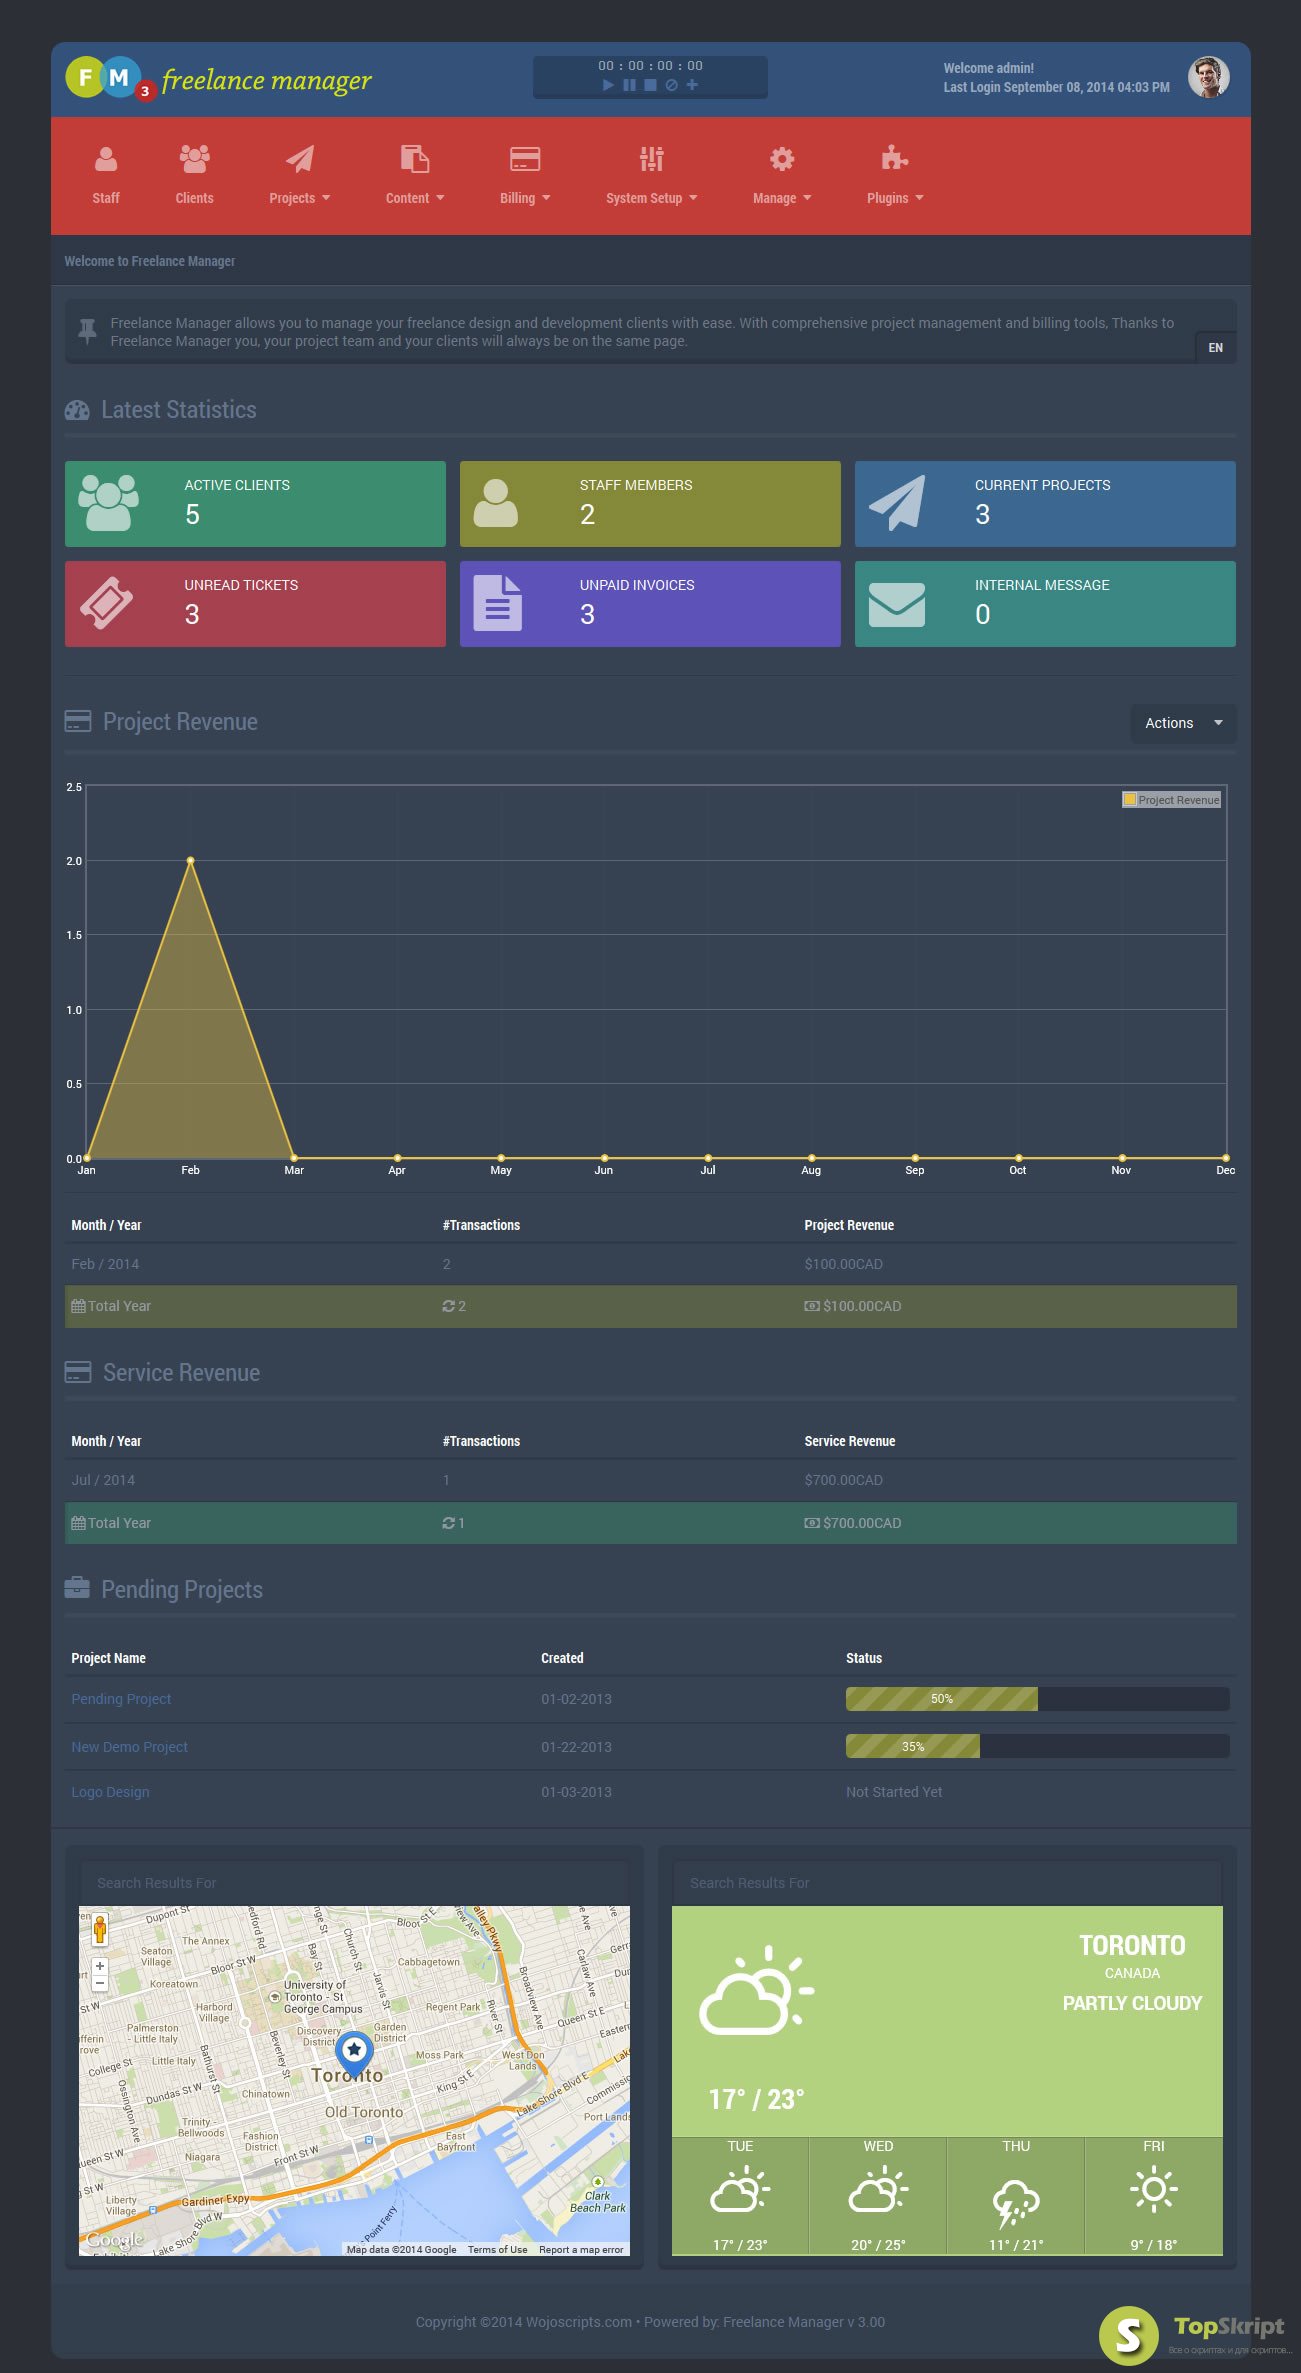Viewport: 1301px width, 2373px height.
Task: Open the Current Projects statistics card
Action: point(1045,504)
